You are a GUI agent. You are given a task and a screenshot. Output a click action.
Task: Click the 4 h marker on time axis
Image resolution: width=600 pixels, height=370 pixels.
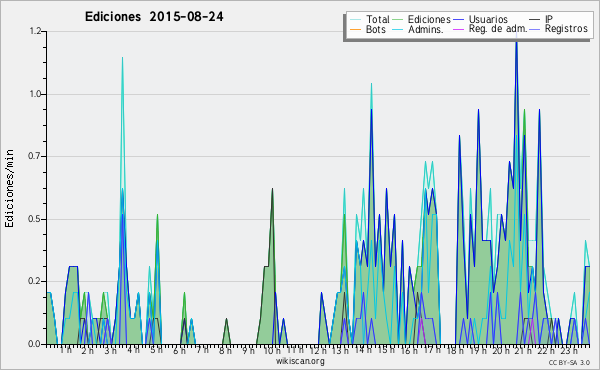pyautogui.click(x=134, y=350)
